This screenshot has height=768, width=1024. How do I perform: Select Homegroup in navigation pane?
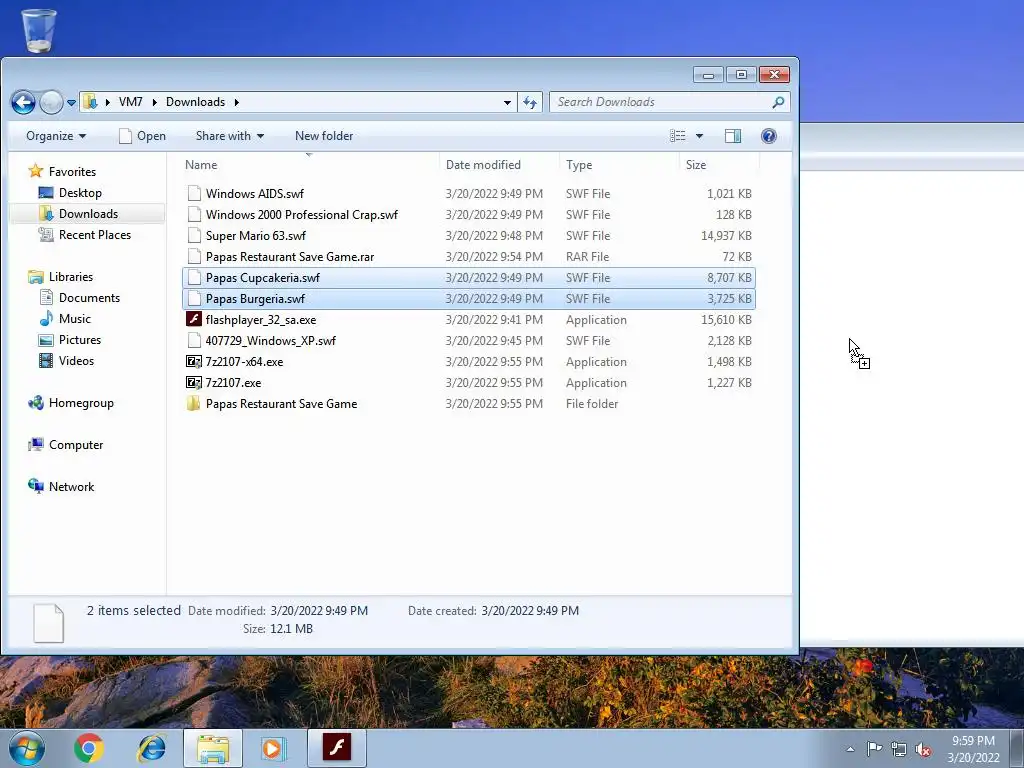click(81, 403)
